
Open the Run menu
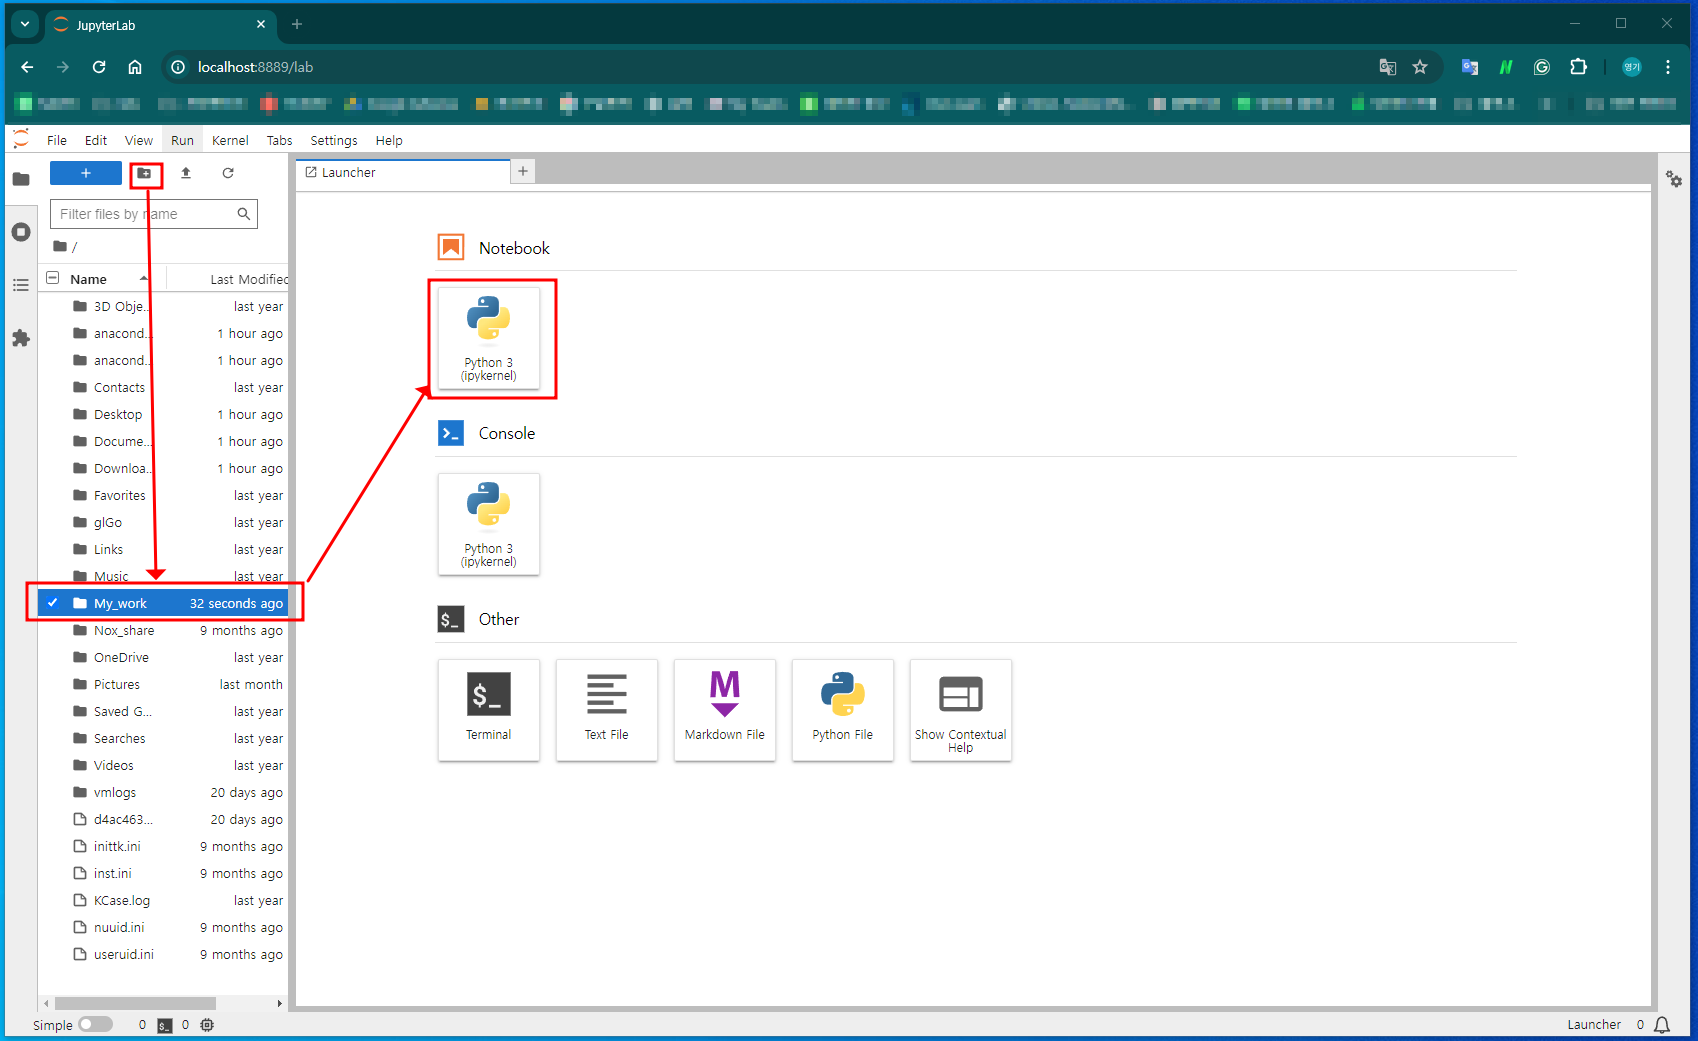pos(182,140)
